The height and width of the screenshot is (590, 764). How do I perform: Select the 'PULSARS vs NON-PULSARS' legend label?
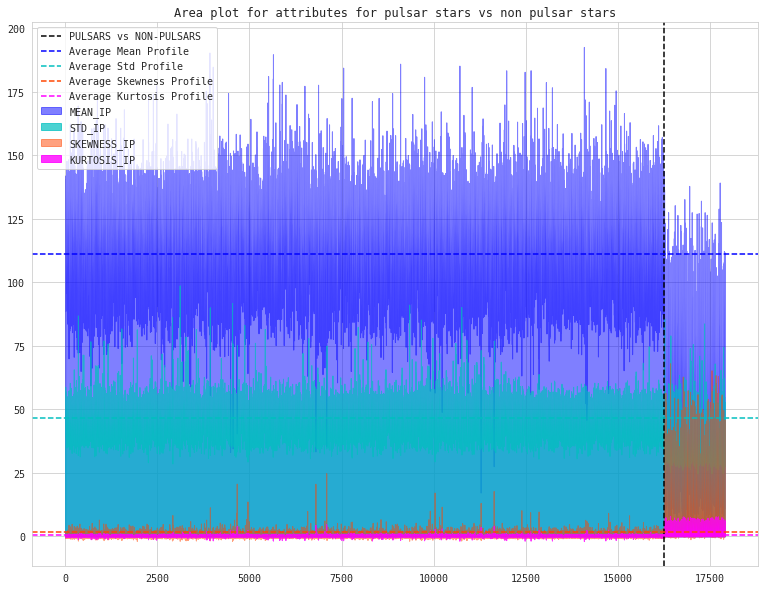pos(135,37)
